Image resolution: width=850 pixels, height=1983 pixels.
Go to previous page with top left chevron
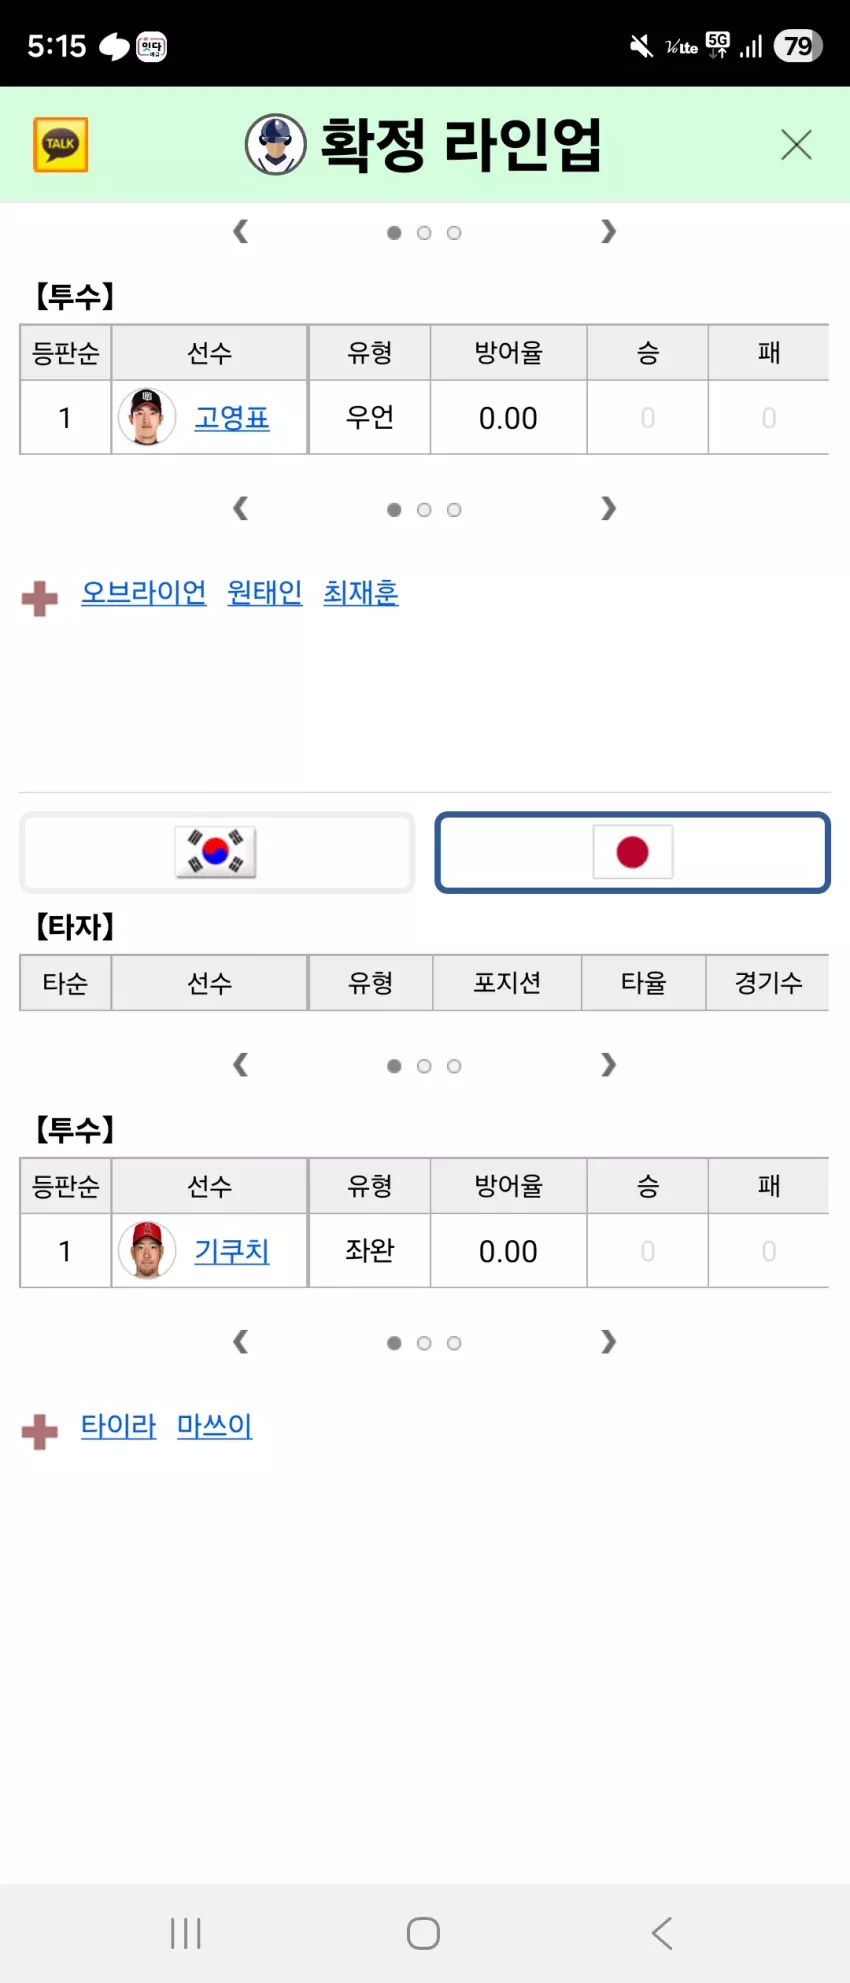[x=240, y=232]
